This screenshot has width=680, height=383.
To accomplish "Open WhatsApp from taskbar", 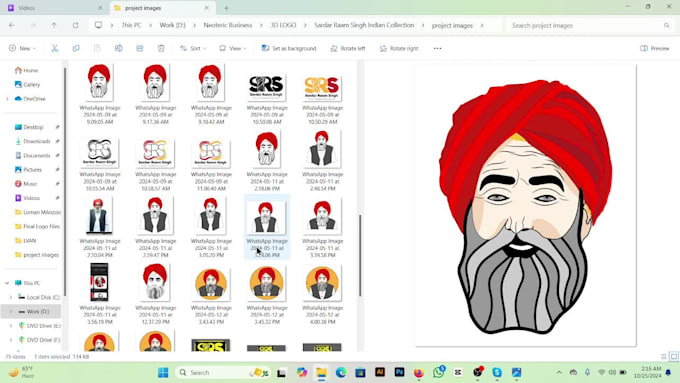I will click(438, 372).
